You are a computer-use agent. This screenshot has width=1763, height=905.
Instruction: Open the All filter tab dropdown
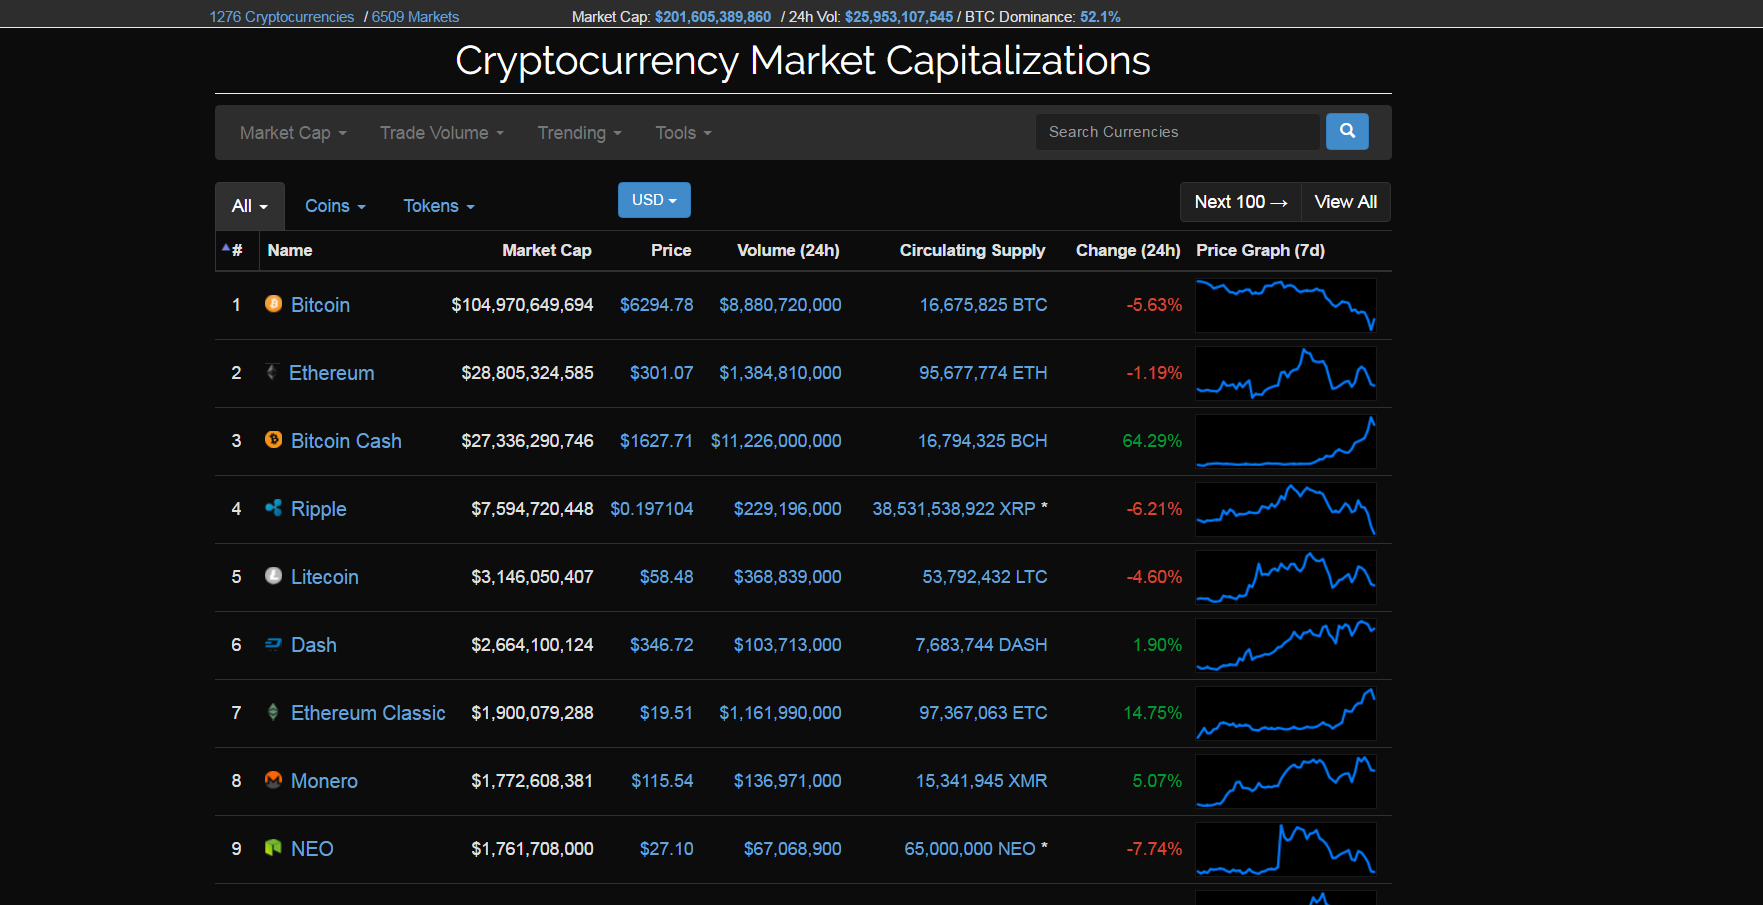point(250,206)
